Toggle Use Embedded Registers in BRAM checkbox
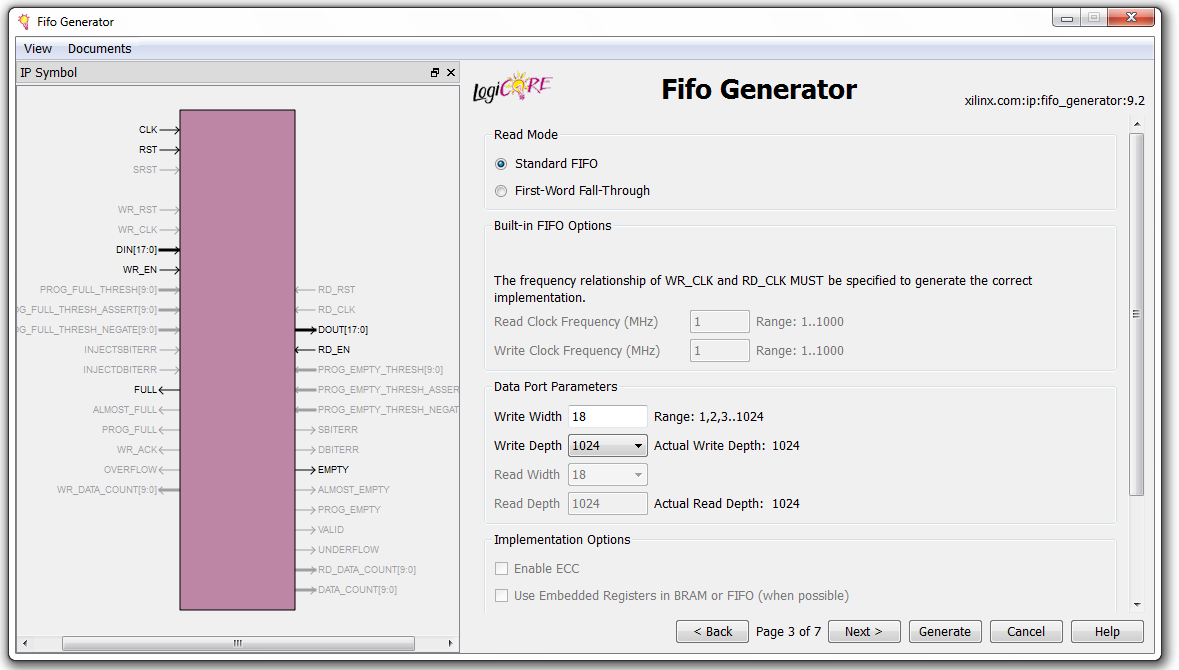The width and height of the screenshot is (1179, 670). click(502, 596)
